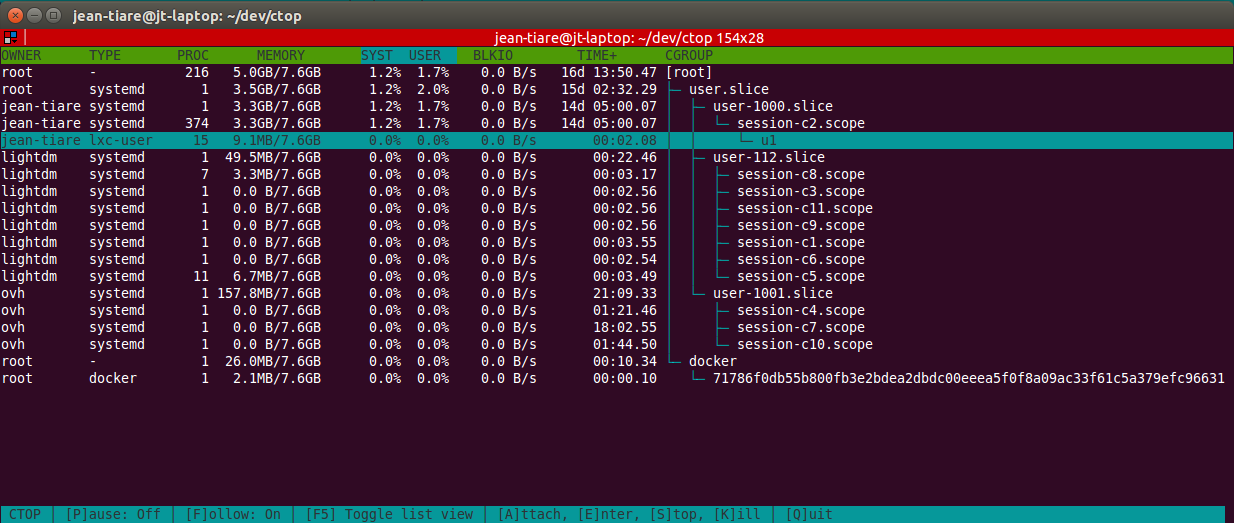Click the CTOP label in the status bar

[x=25, y=514]
